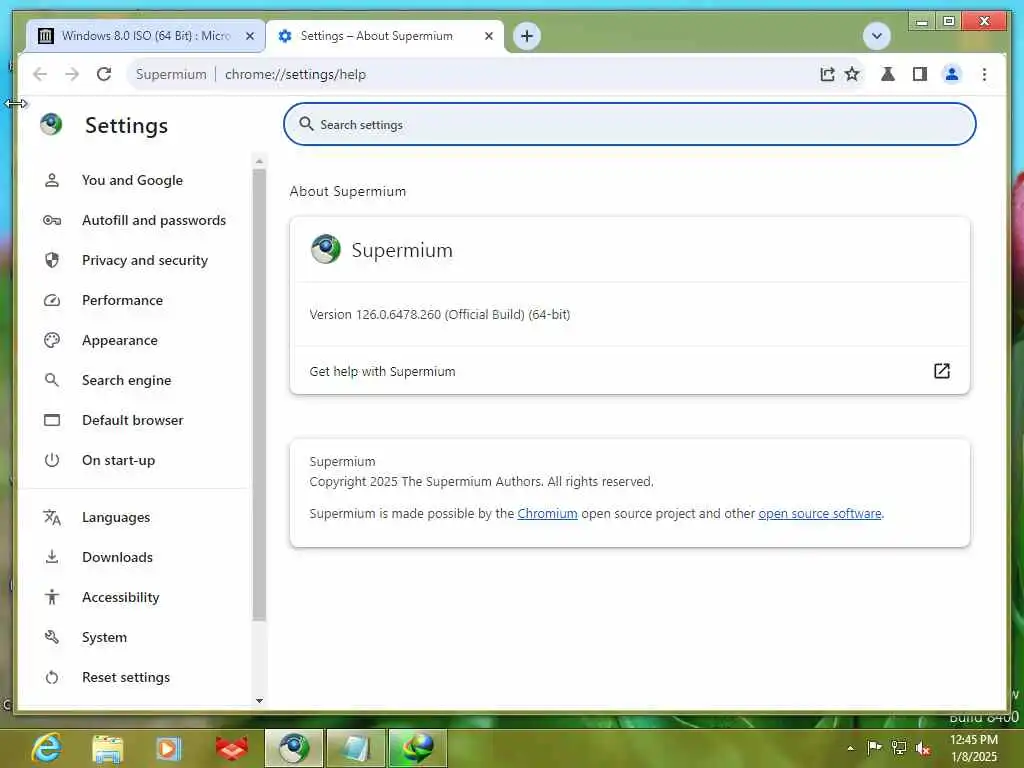Click the download arrow icon beside Downloads
The height and width of the screenshot is (768, 1024).
click(52, 557)
